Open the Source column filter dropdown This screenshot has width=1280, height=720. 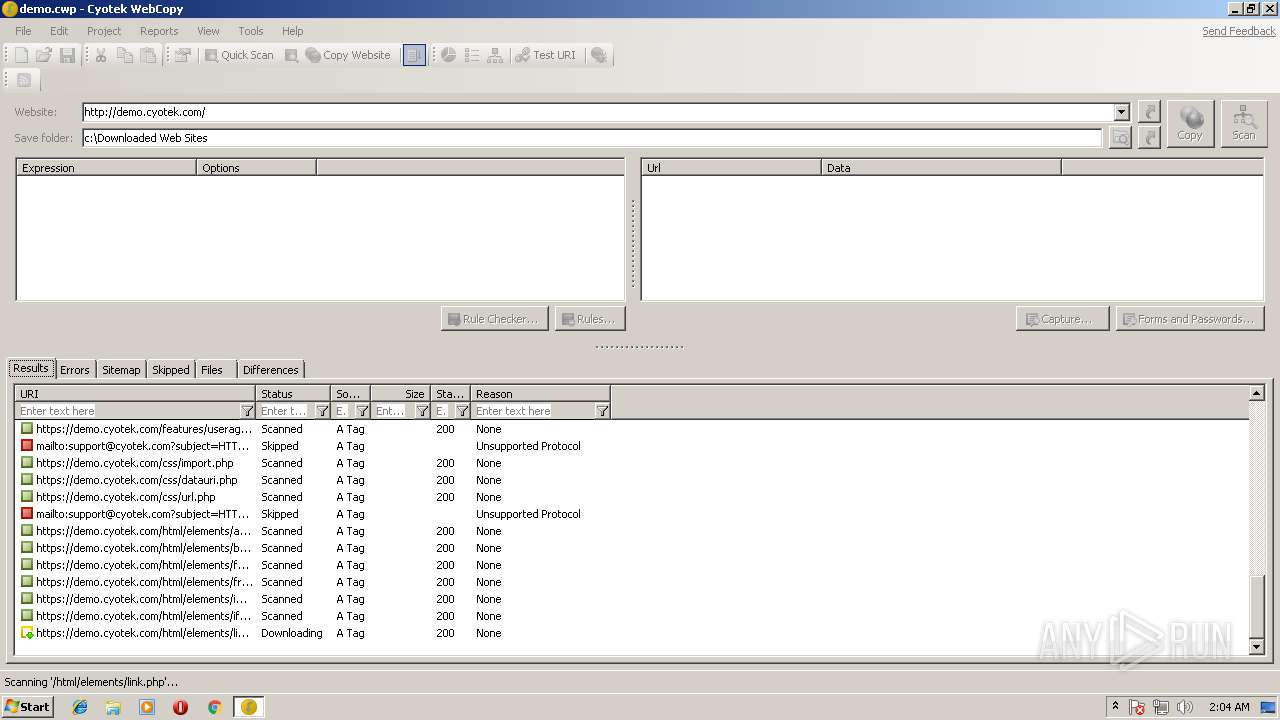pyautogui.click(x=362, y=411)
